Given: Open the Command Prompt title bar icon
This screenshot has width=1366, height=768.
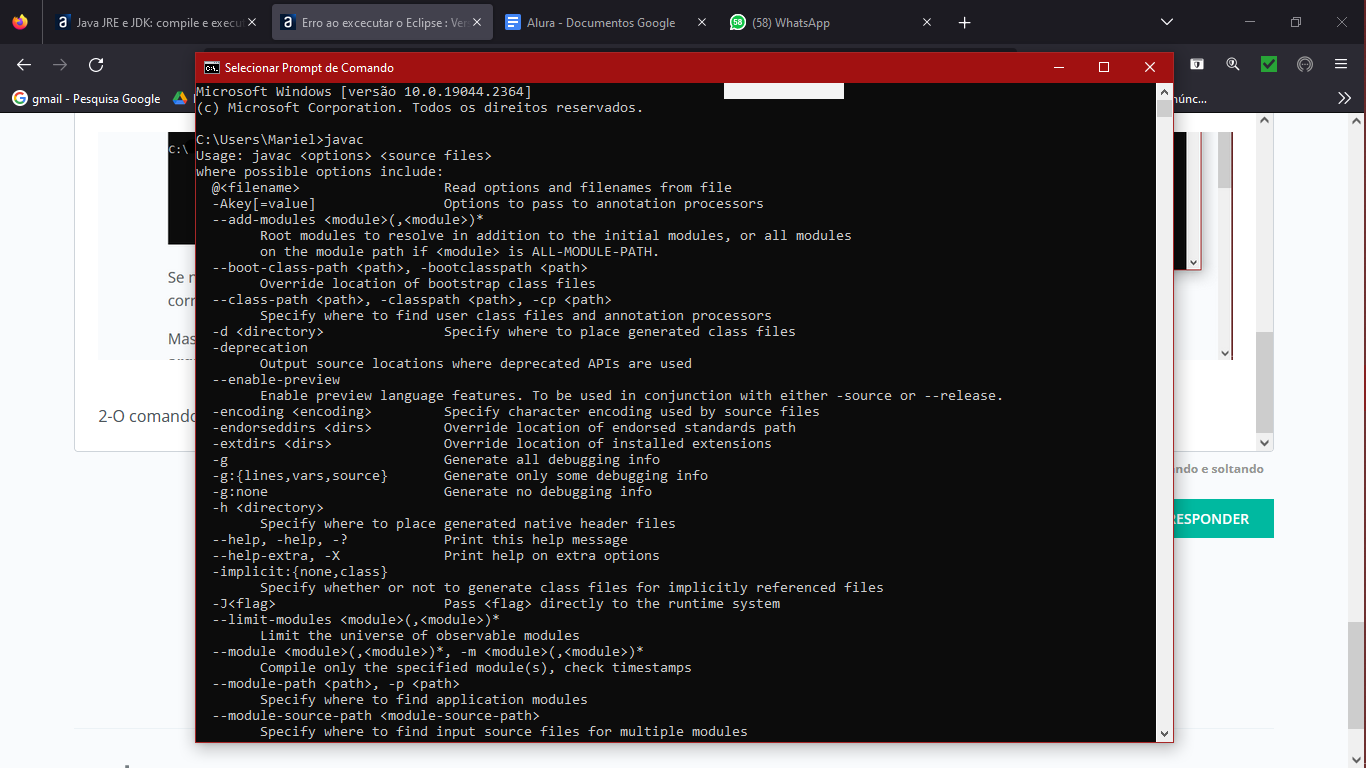Looking at the screenshot, I should coord(211,67).
